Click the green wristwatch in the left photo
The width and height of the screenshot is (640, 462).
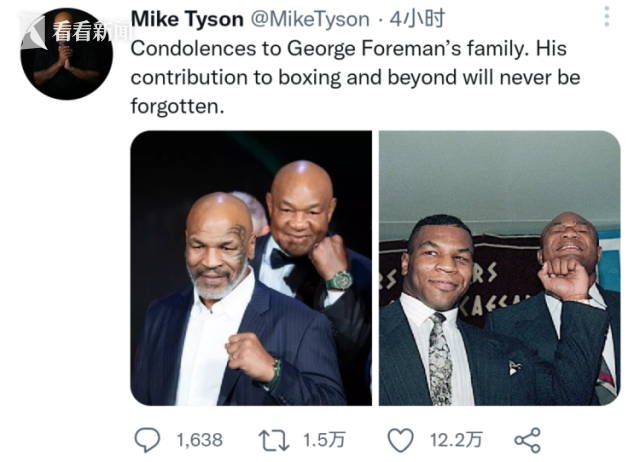tap(339, 280)
